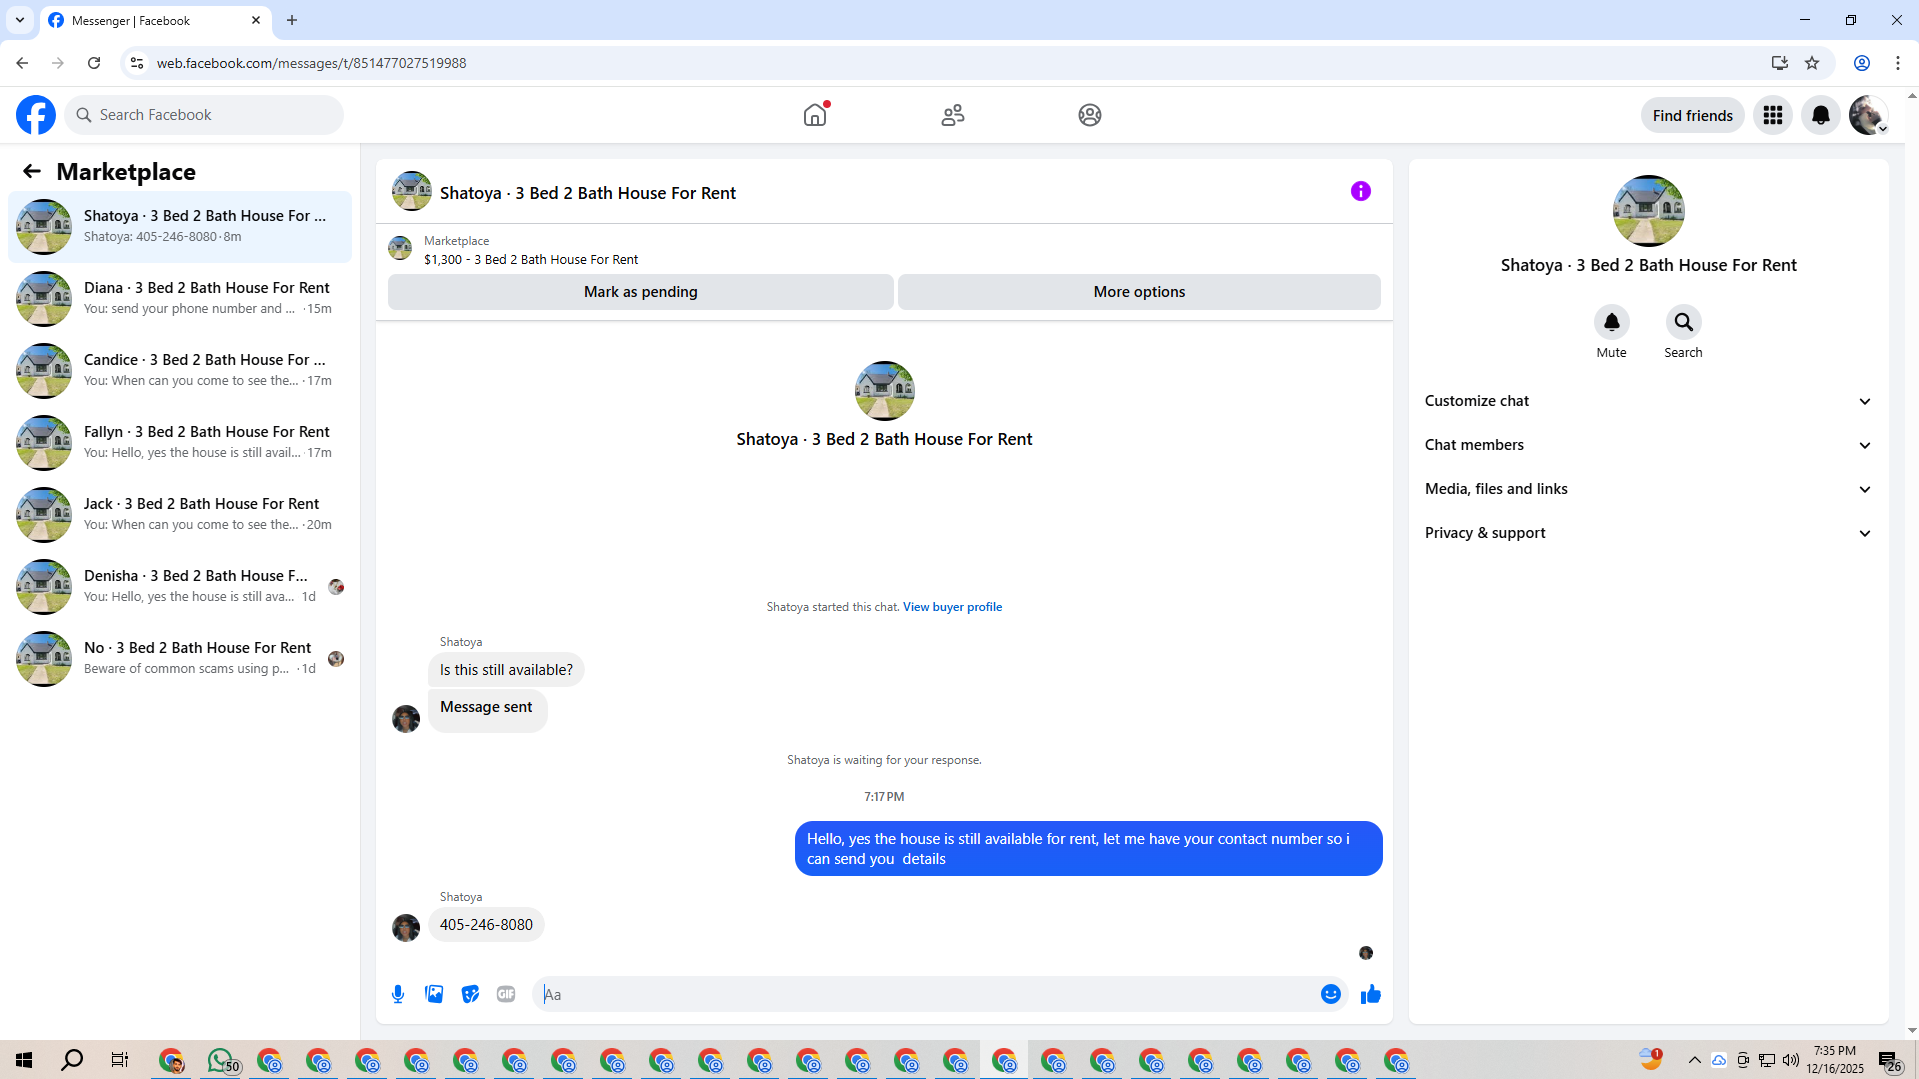Open the Jack conversation in the list
Screen dimensions: 1919x1079
pos(180,515)
